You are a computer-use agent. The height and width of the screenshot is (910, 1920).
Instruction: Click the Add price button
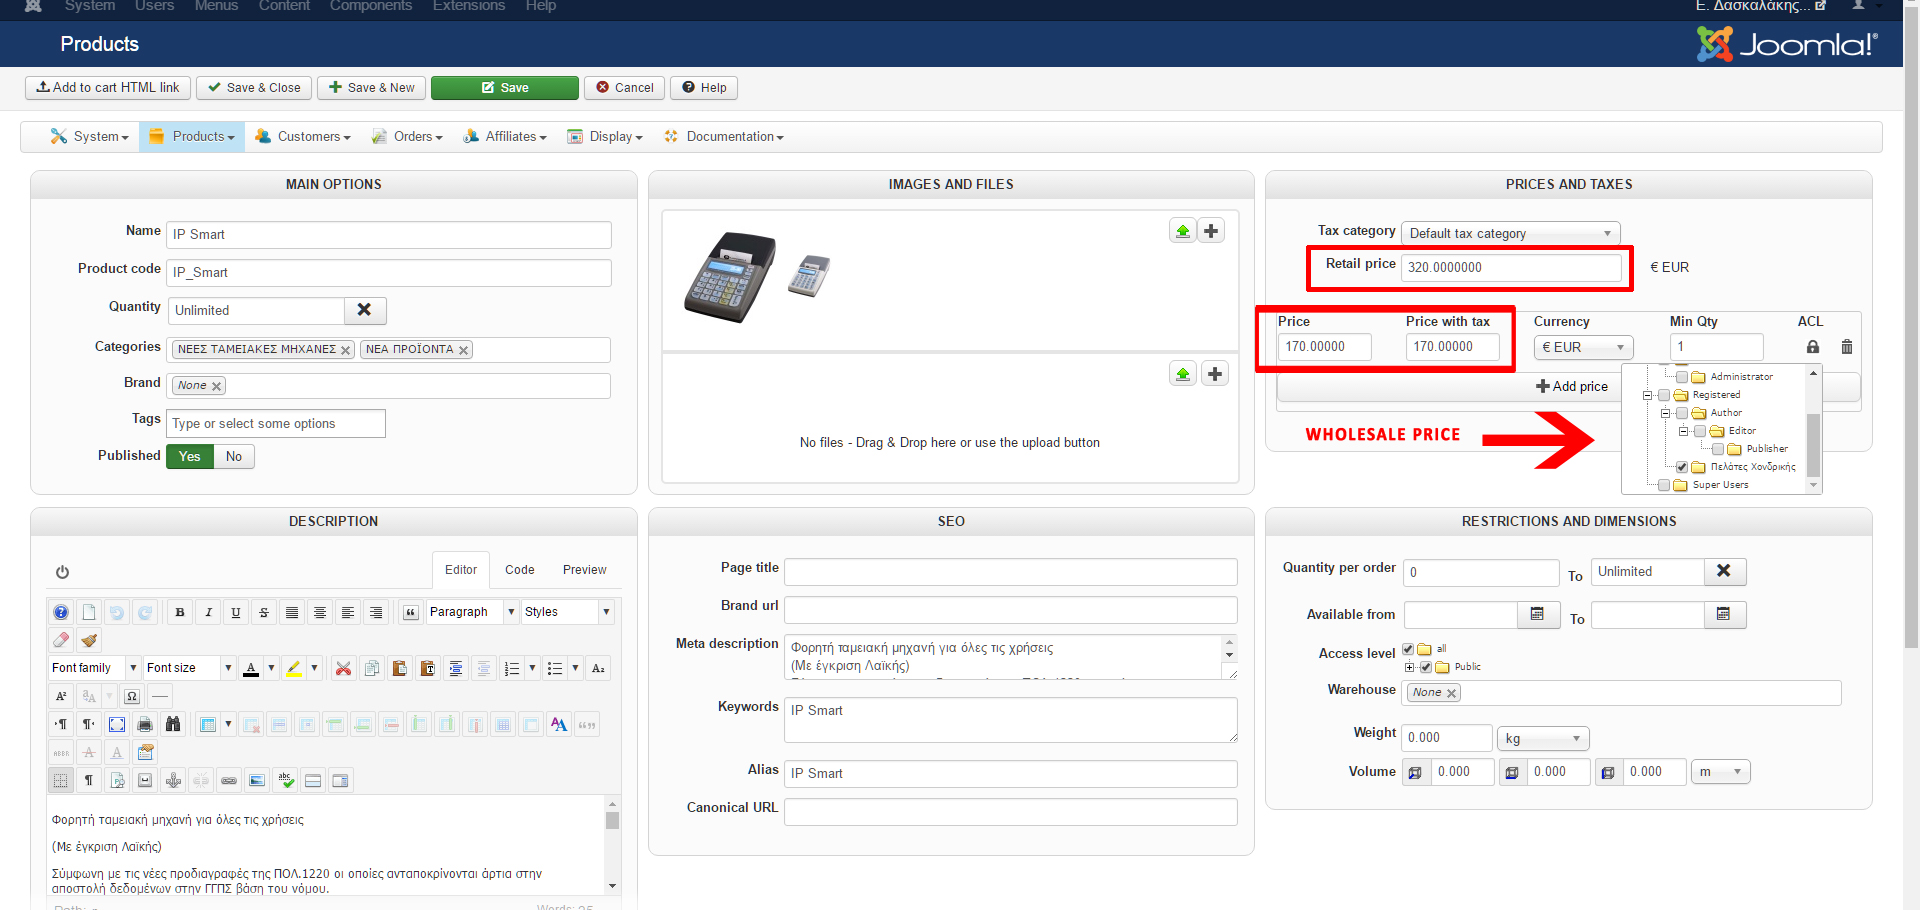[x=1572, y=386]
